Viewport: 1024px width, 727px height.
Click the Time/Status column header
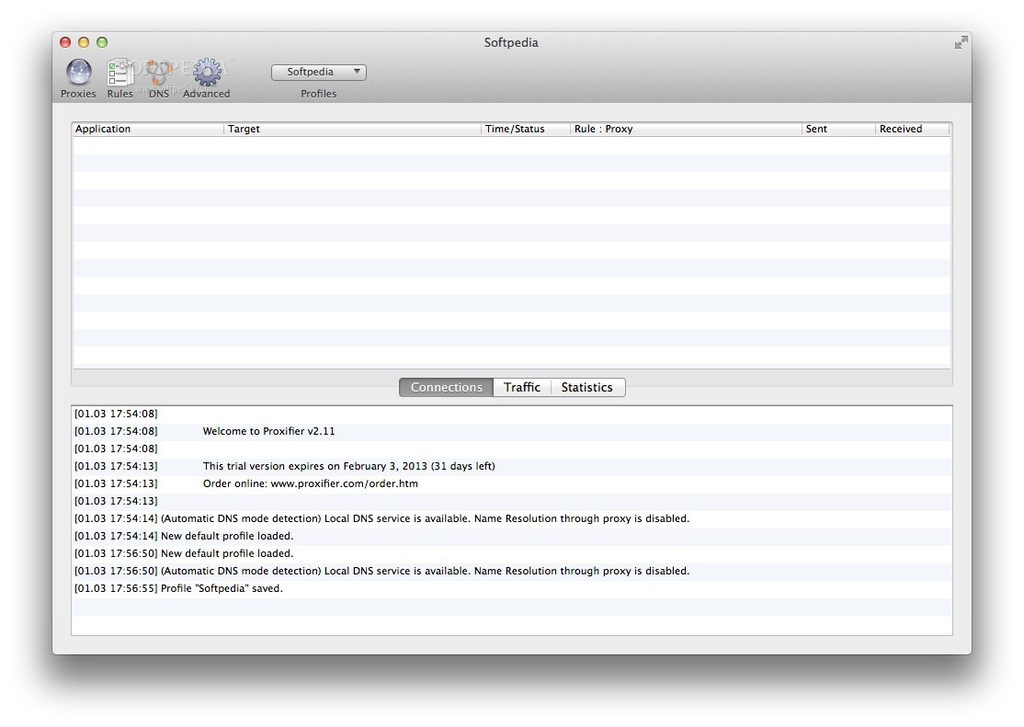click(525, 129)
